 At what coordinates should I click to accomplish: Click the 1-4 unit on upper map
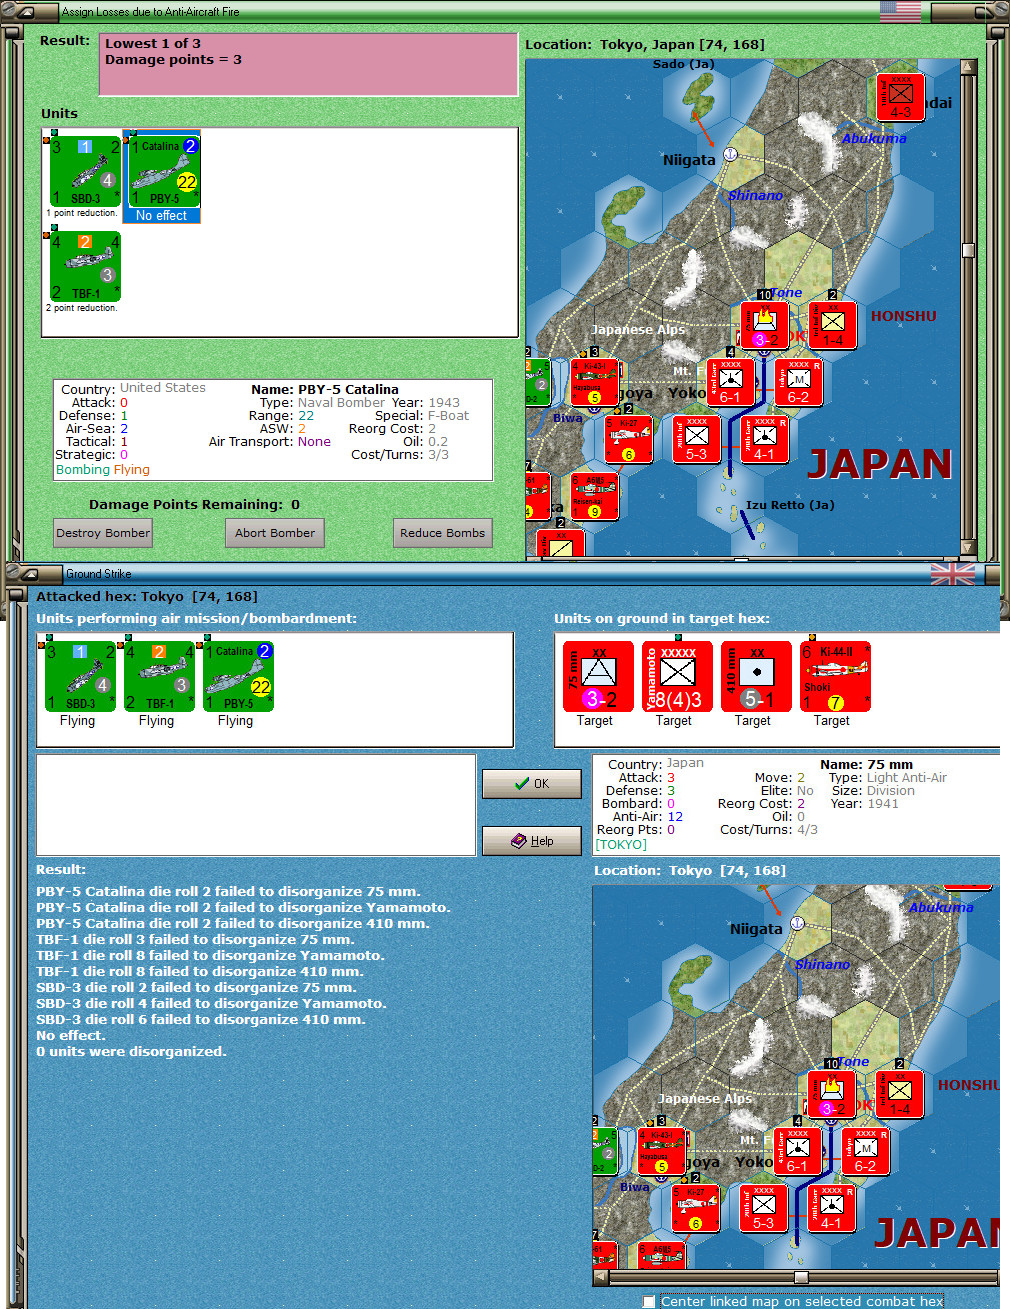coord(833,325)
